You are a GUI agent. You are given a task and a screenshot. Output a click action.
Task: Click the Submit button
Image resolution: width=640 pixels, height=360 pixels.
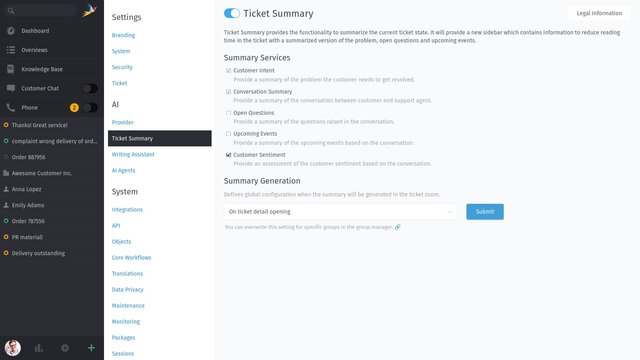485,211
